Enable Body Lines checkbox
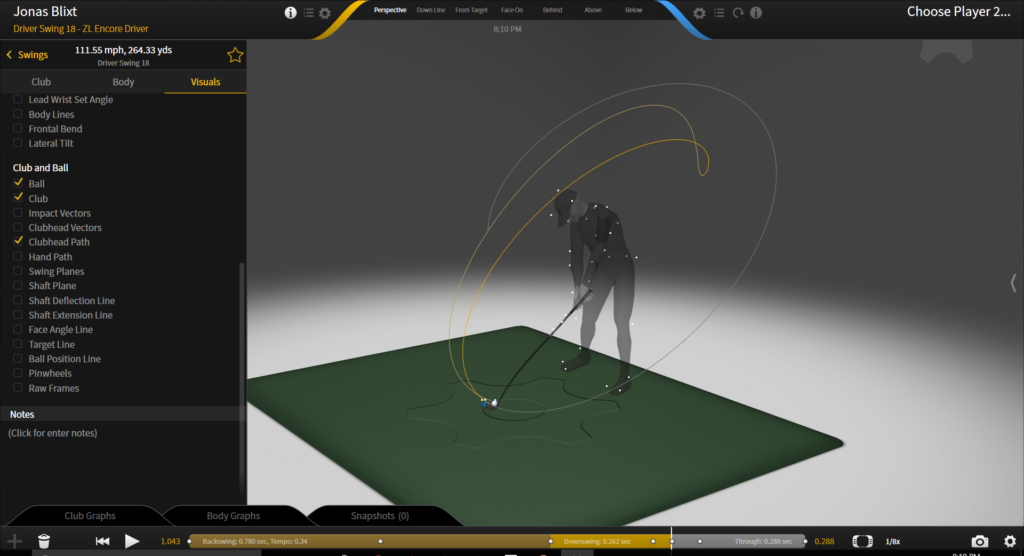This screenshot has width=1024, height=556. 18,114
